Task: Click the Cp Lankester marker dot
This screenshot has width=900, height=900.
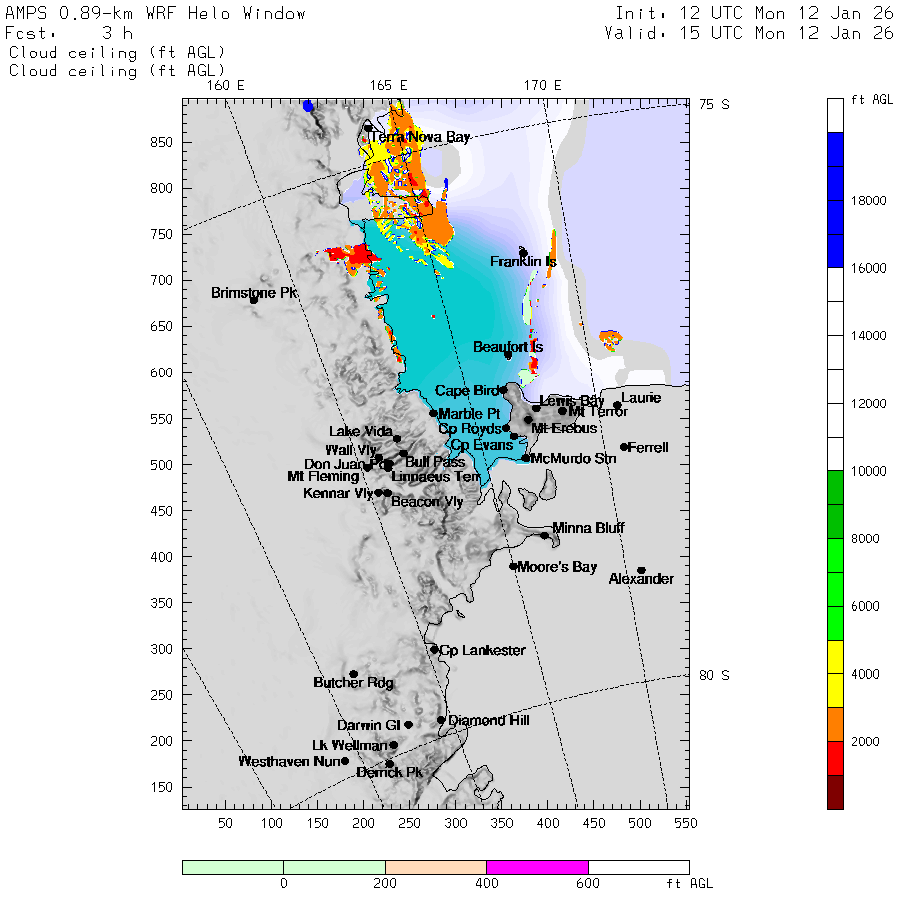Action: pyautogui.click(x=434, y=649)
